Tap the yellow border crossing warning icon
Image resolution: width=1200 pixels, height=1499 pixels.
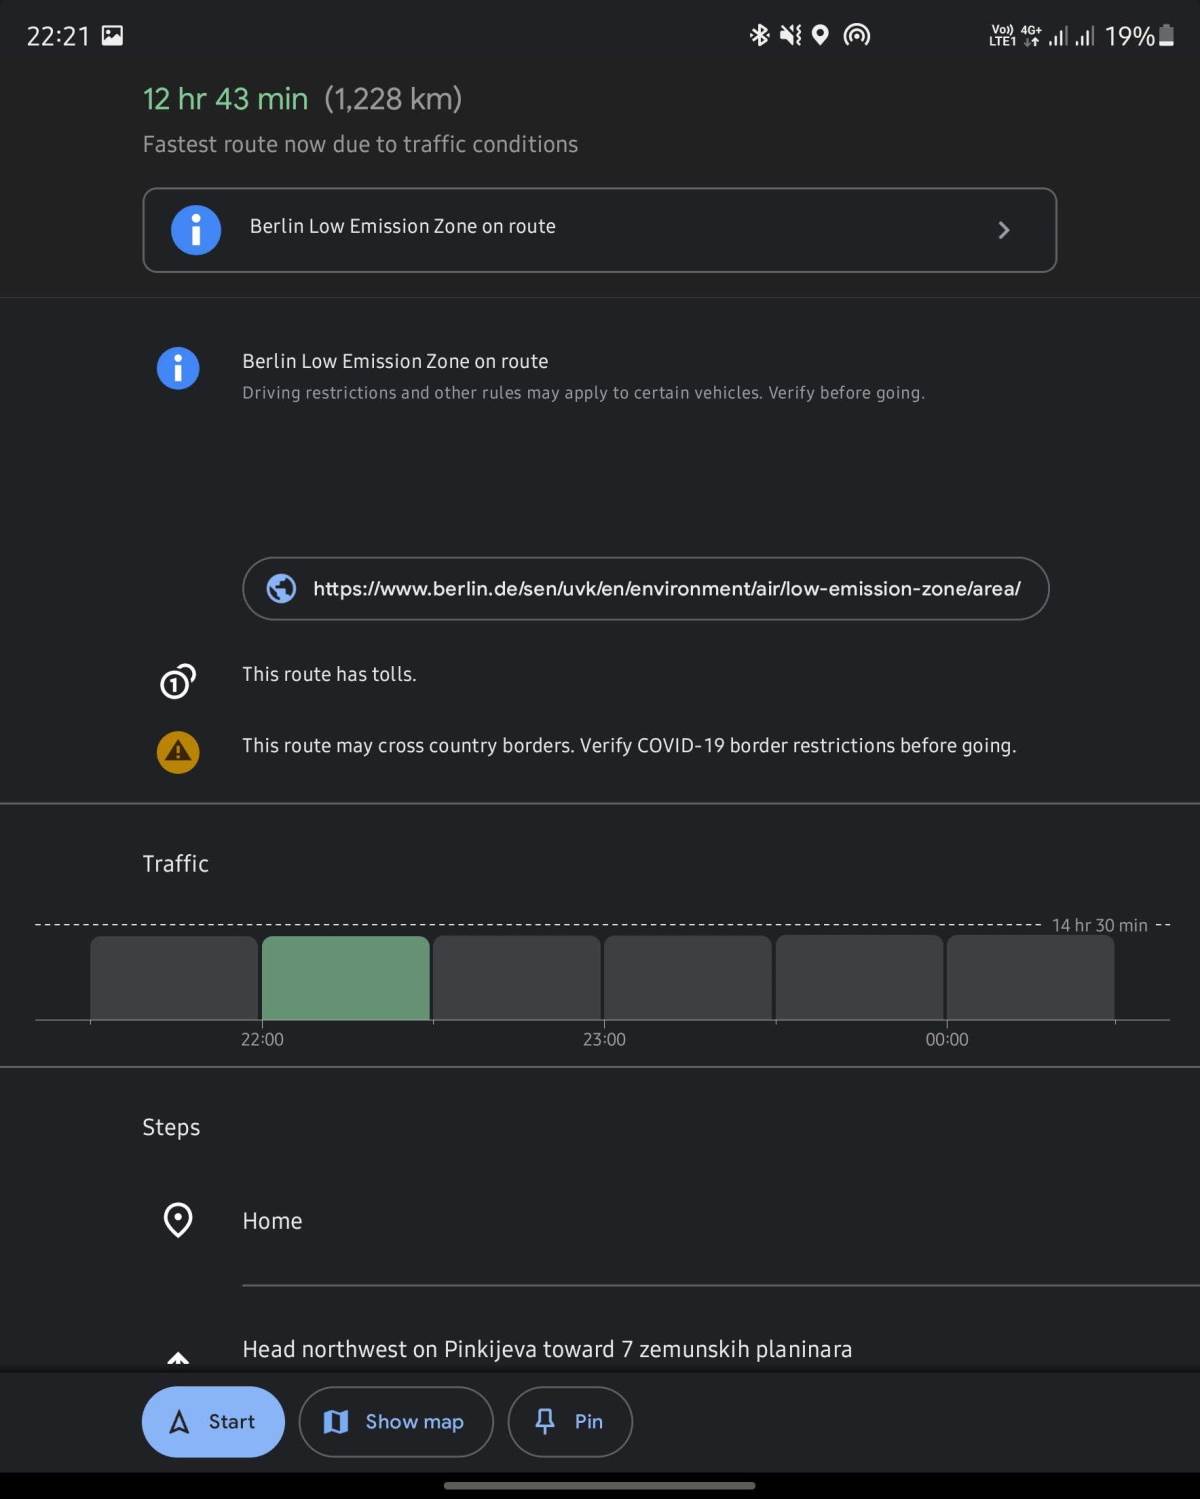point(177,752)
